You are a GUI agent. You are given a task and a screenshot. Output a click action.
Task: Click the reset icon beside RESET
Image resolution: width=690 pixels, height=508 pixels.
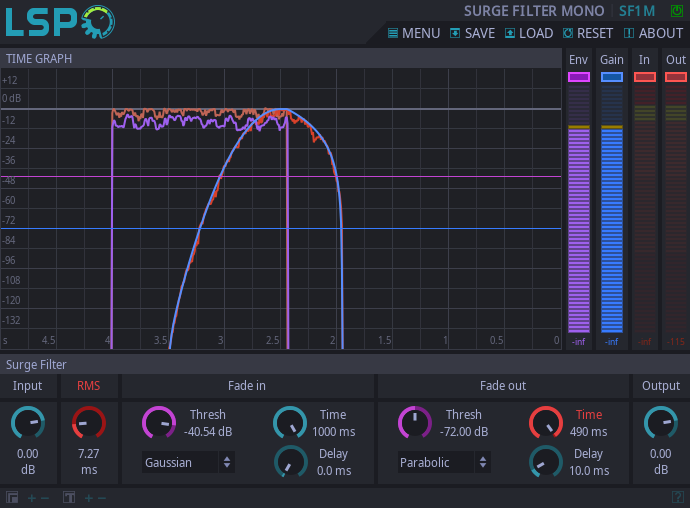[x=568, y=33]
